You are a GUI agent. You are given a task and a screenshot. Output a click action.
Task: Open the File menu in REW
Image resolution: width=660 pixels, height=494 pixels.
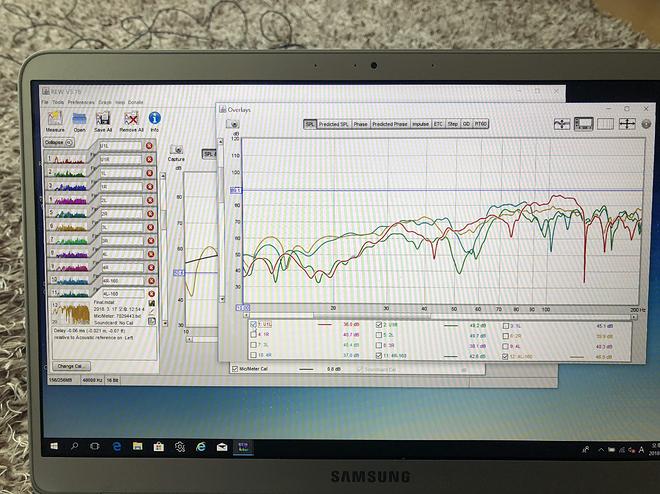click(45, 102)
